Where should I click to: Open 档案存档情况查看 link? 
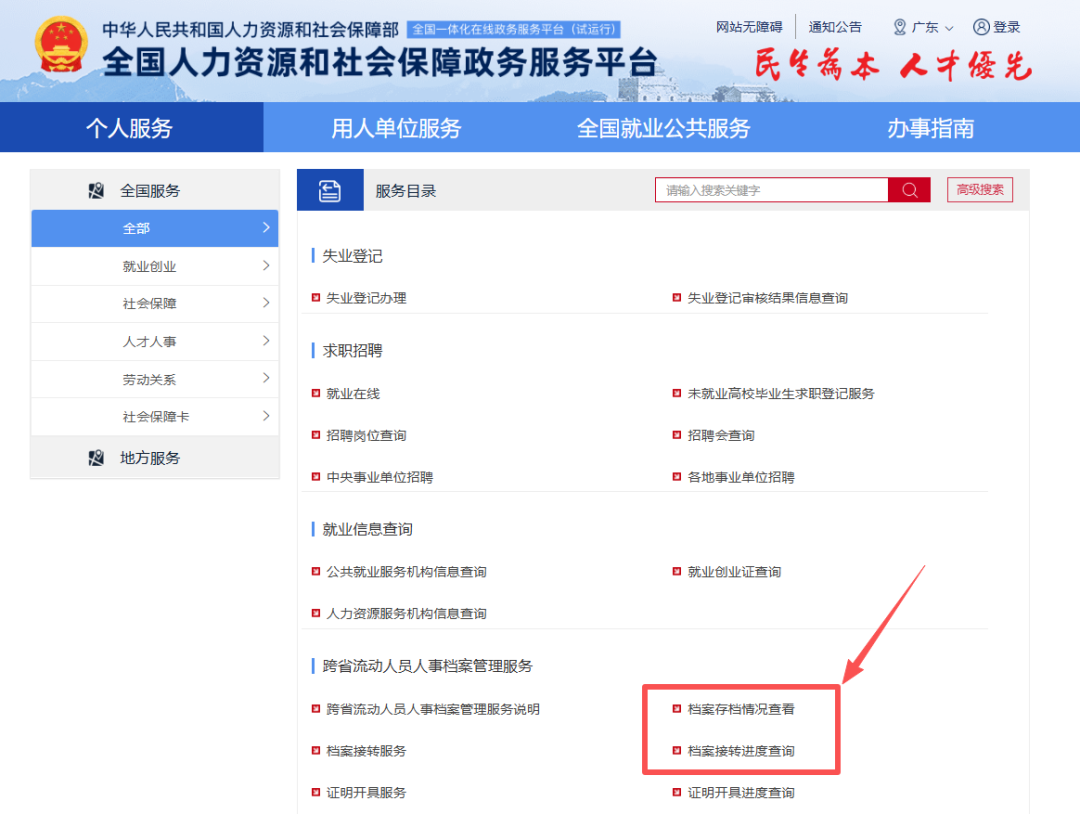pos(740,709)
